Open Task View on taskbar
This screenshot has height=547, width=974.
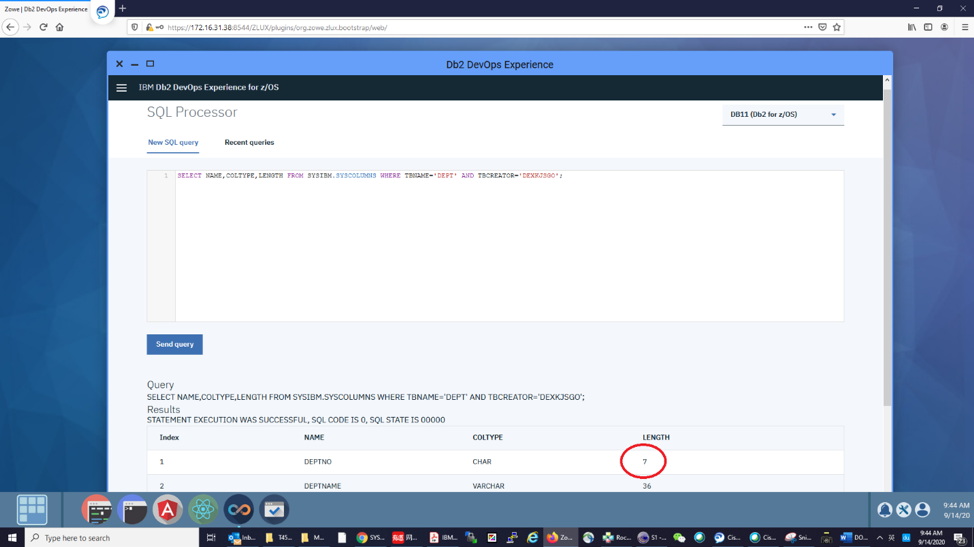[211, 538]
